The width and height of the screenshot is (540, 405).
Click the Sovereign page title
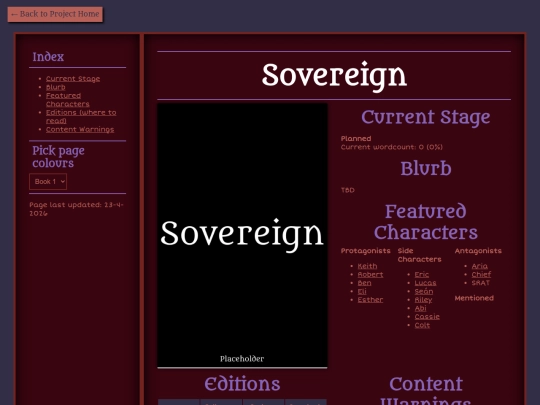[x=334, y=75]
